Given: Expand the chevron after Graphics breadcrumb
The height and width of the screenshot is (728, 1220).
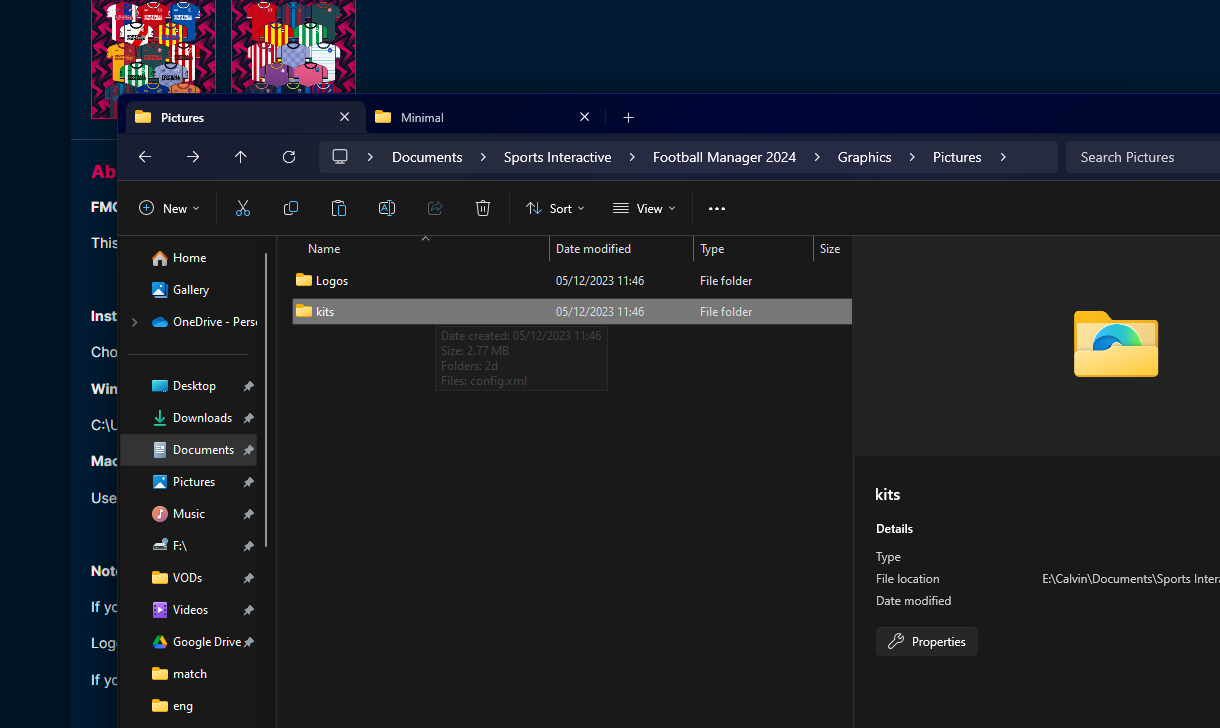Looking at the screenshot, I should coord(912,157).
